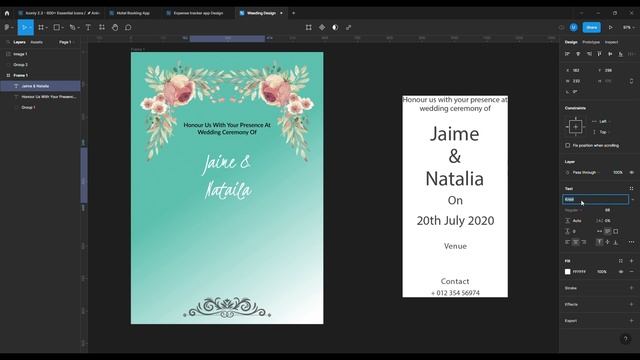Screen dimensions: 640x360
Task: Toggle fill visibility eye icon
Action: (621, 271)
